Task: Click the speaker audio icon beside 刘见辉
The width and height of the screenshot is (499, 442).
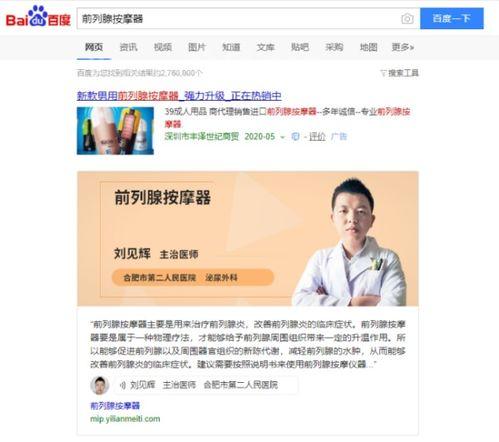Action: click(123, 385)
